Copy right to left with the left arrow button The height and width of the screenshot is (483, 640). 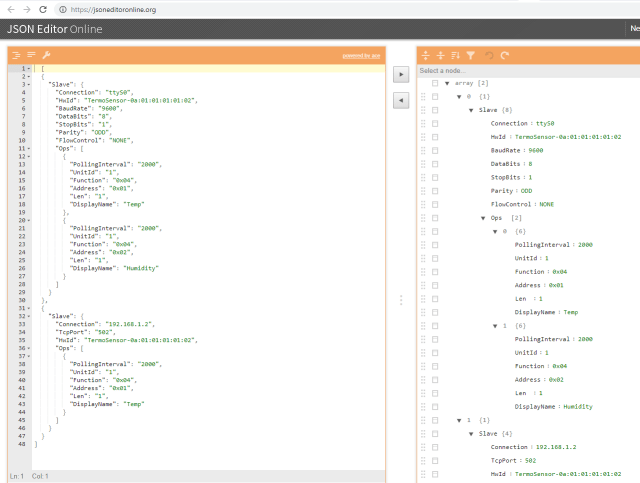tap(401, 100)
